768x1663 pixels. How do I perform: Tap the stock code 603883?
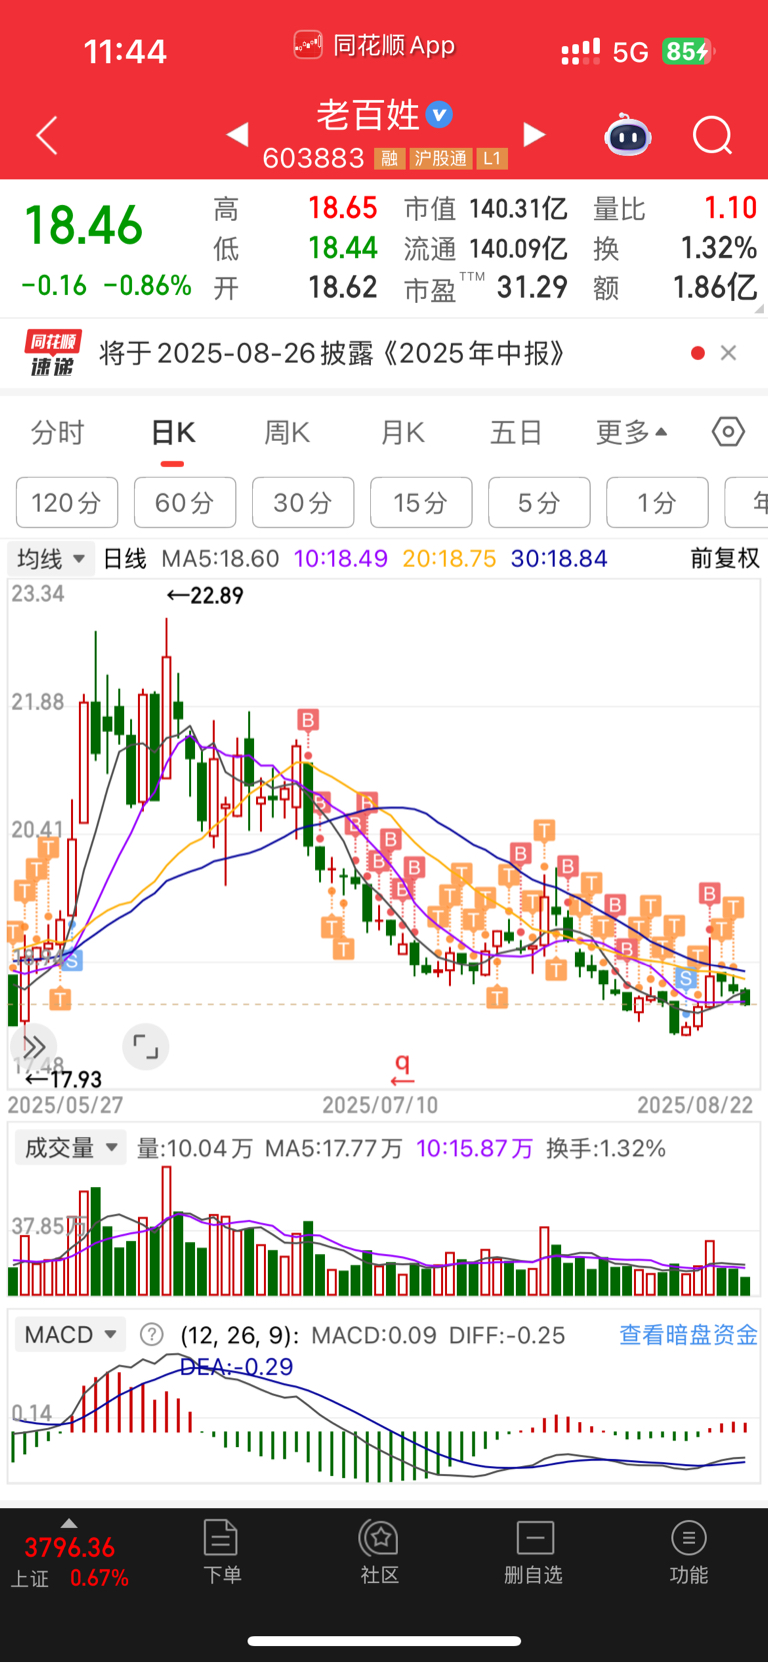[x=313, y=158]
